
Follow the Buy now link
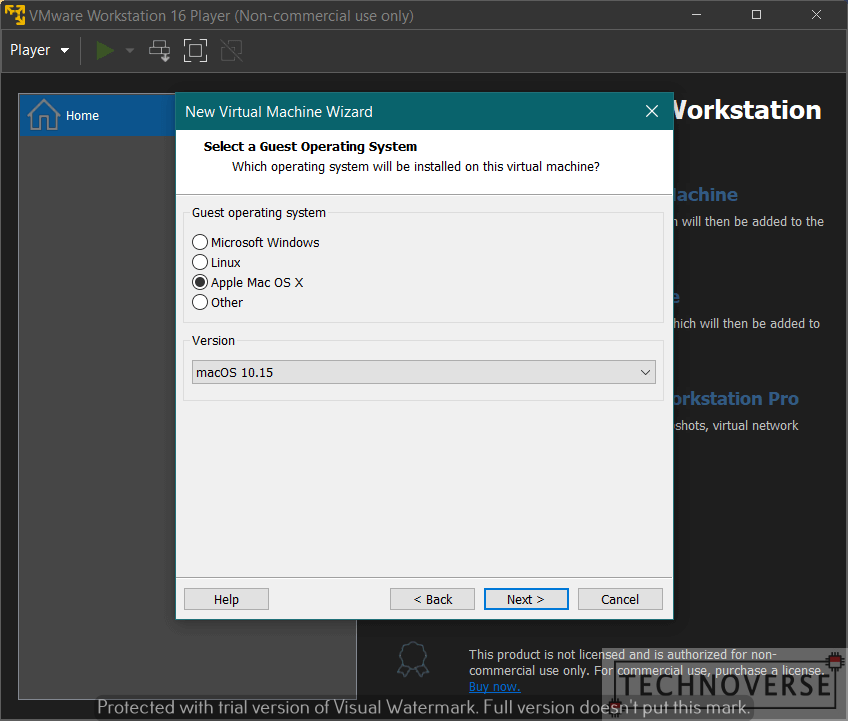pos(494,686)
